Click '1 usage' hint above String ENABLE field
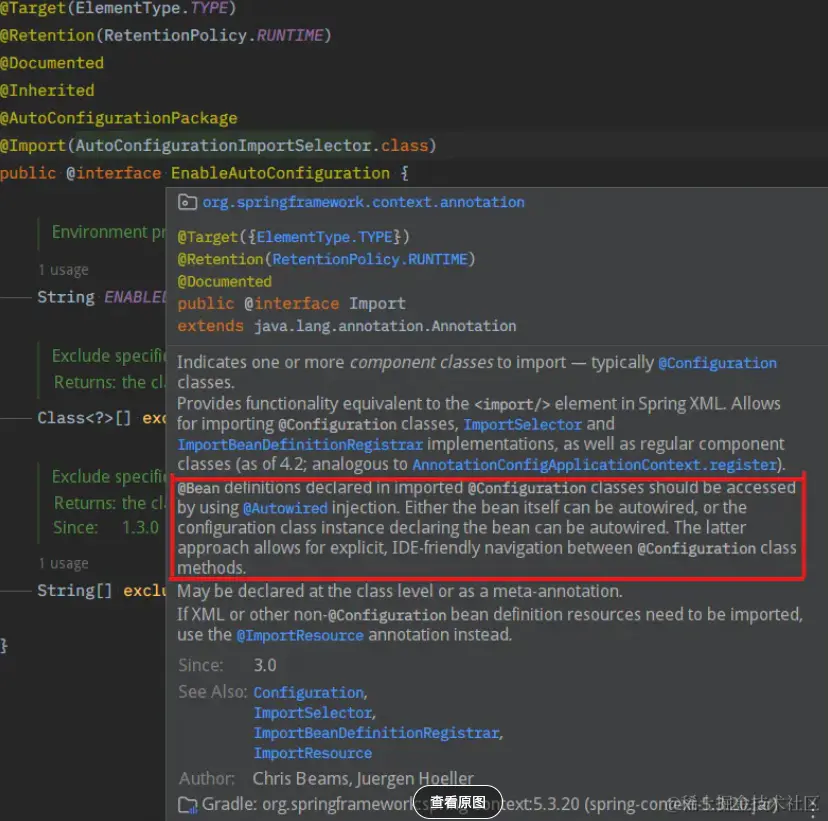The image size is (828, 821). [63, 270]
